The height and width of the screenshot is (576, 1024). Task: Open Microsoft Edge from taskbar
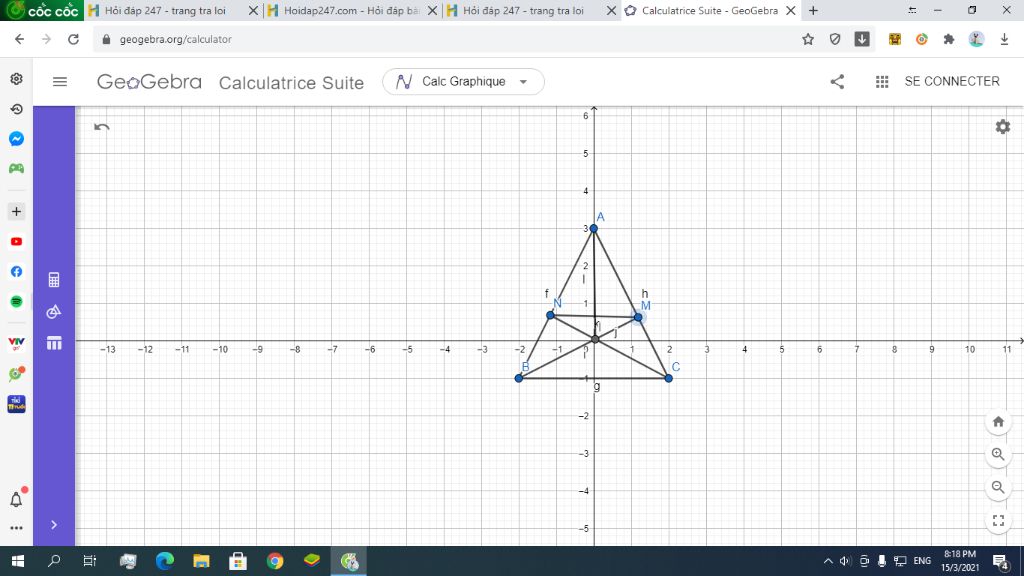165,561
